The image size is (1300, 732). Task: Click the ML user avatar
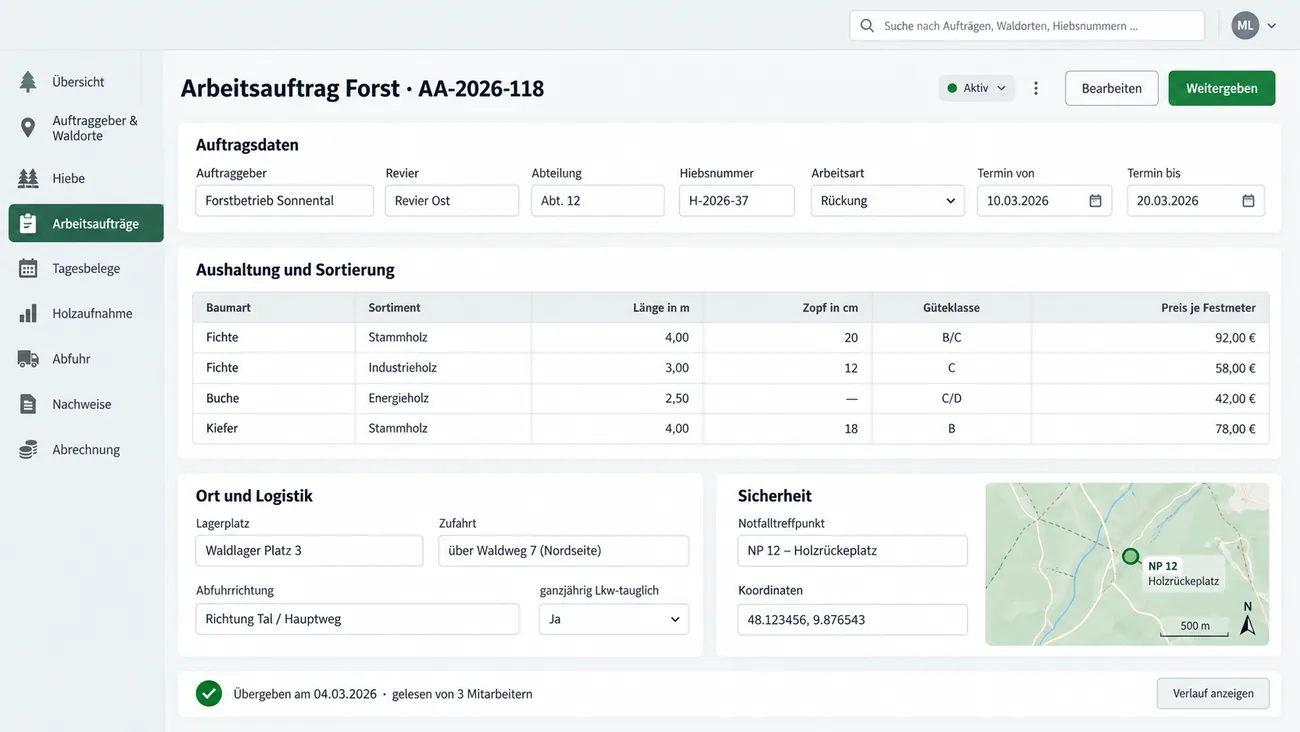click(x=1245, y=26)
